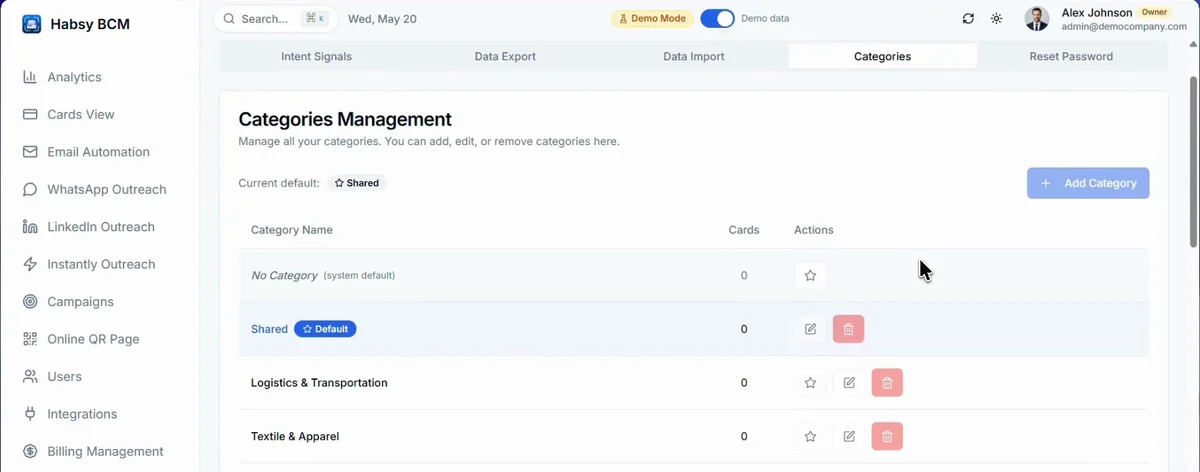Delete Logistics & Transportation category

pyautogui.click(x=887, y=383)
